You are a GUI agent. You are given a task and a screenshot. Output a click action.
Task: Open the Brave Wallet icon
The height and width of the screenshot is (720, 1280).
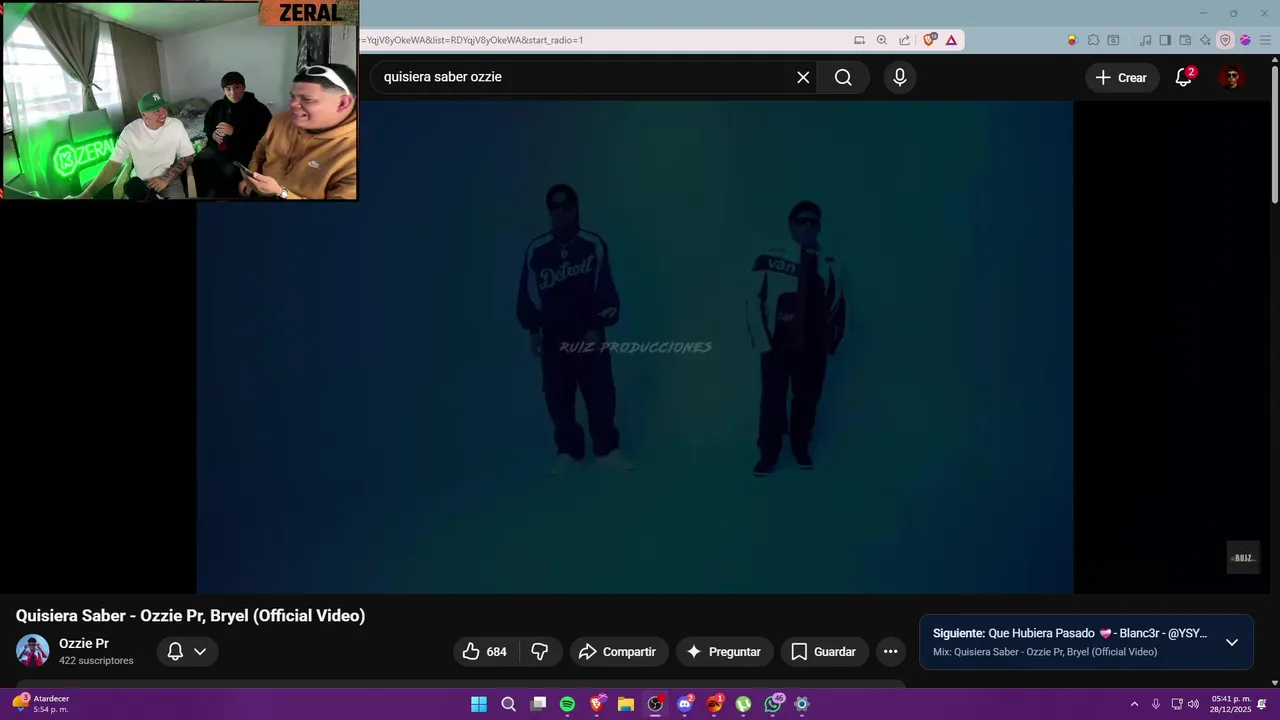pyautogui.click(x=1185, y=40)
